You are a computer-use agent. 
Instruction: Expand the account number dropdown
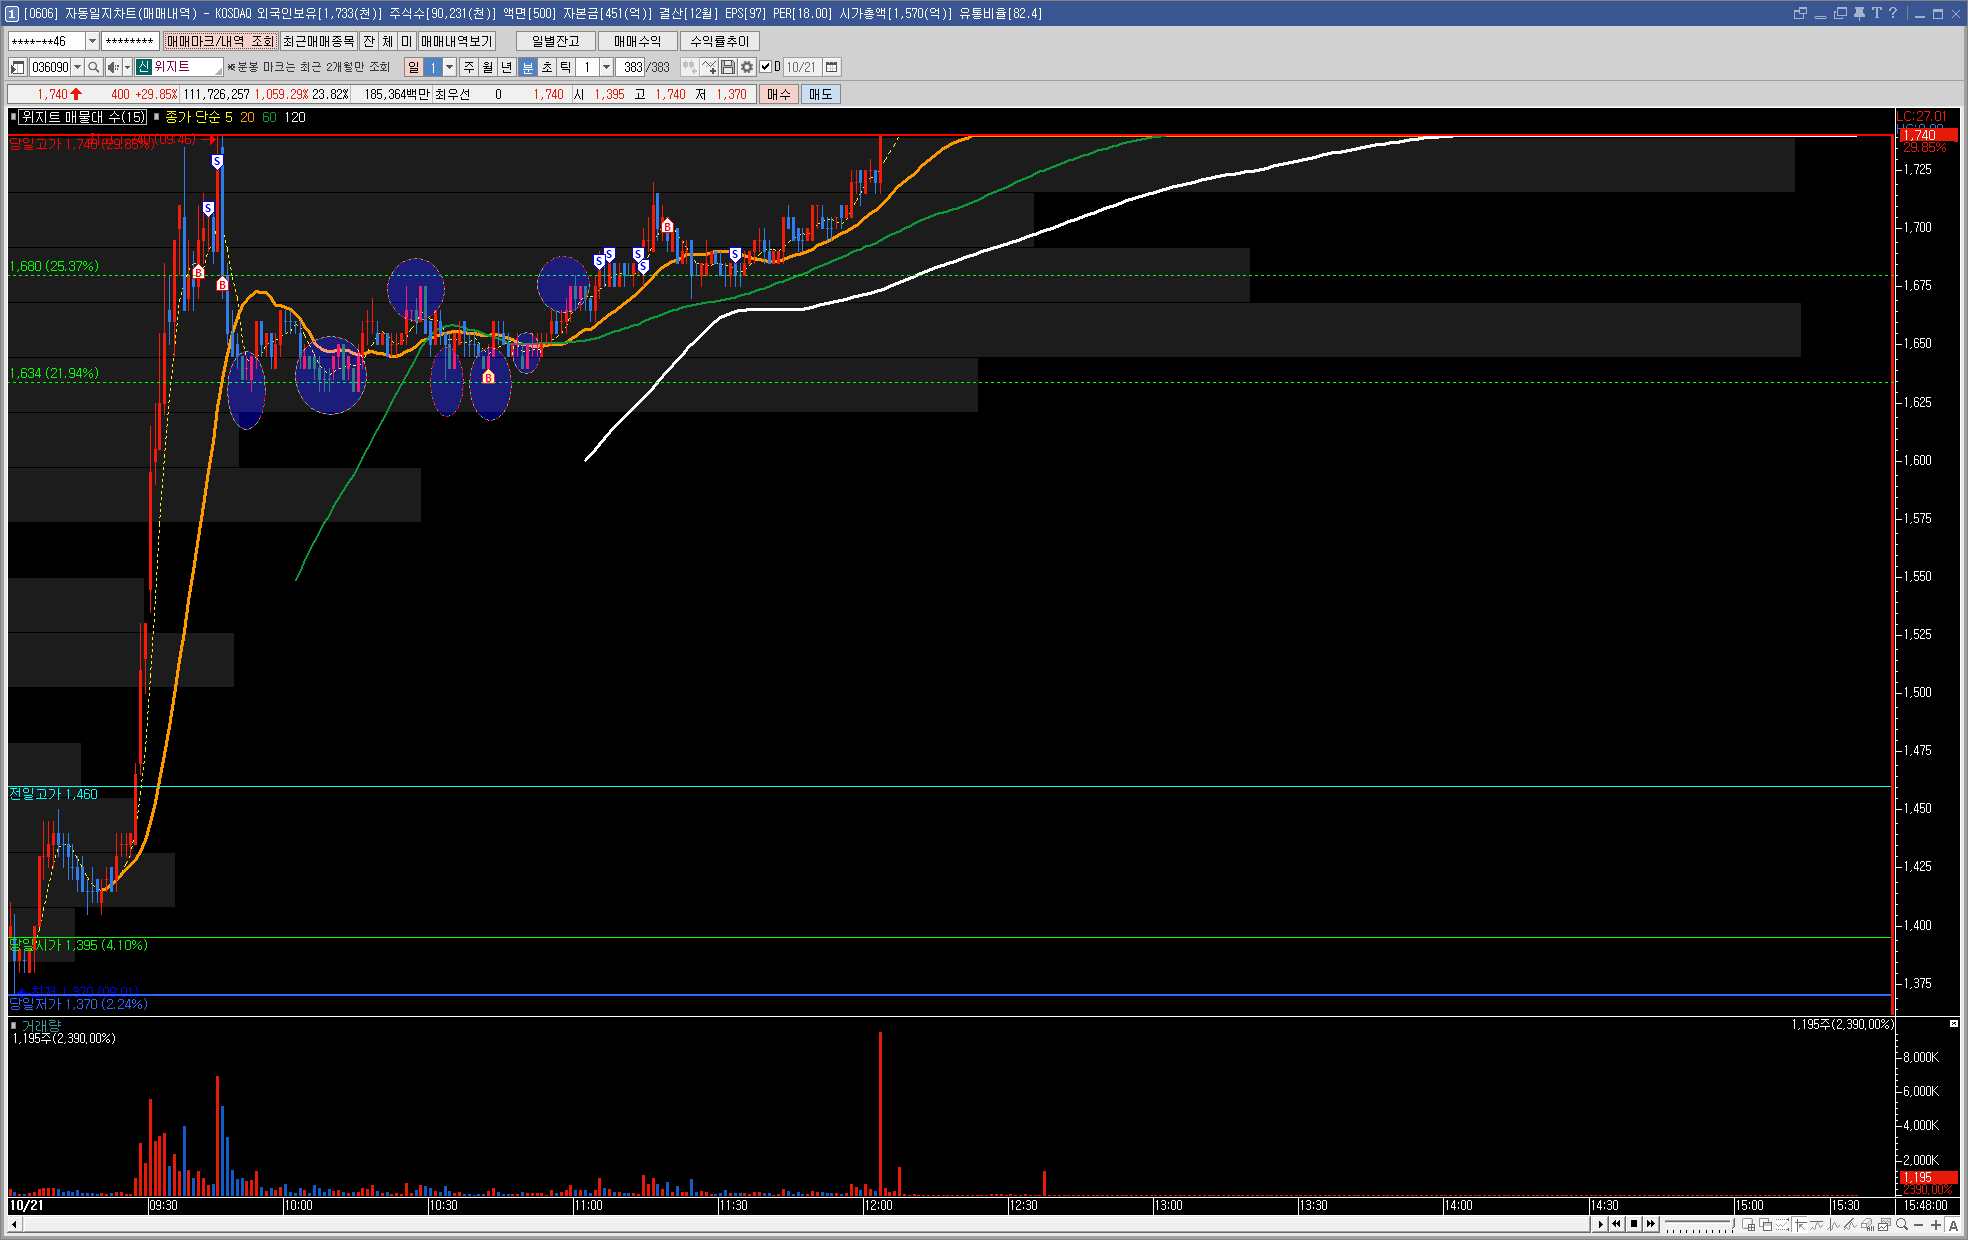click(x=92, y=41)
